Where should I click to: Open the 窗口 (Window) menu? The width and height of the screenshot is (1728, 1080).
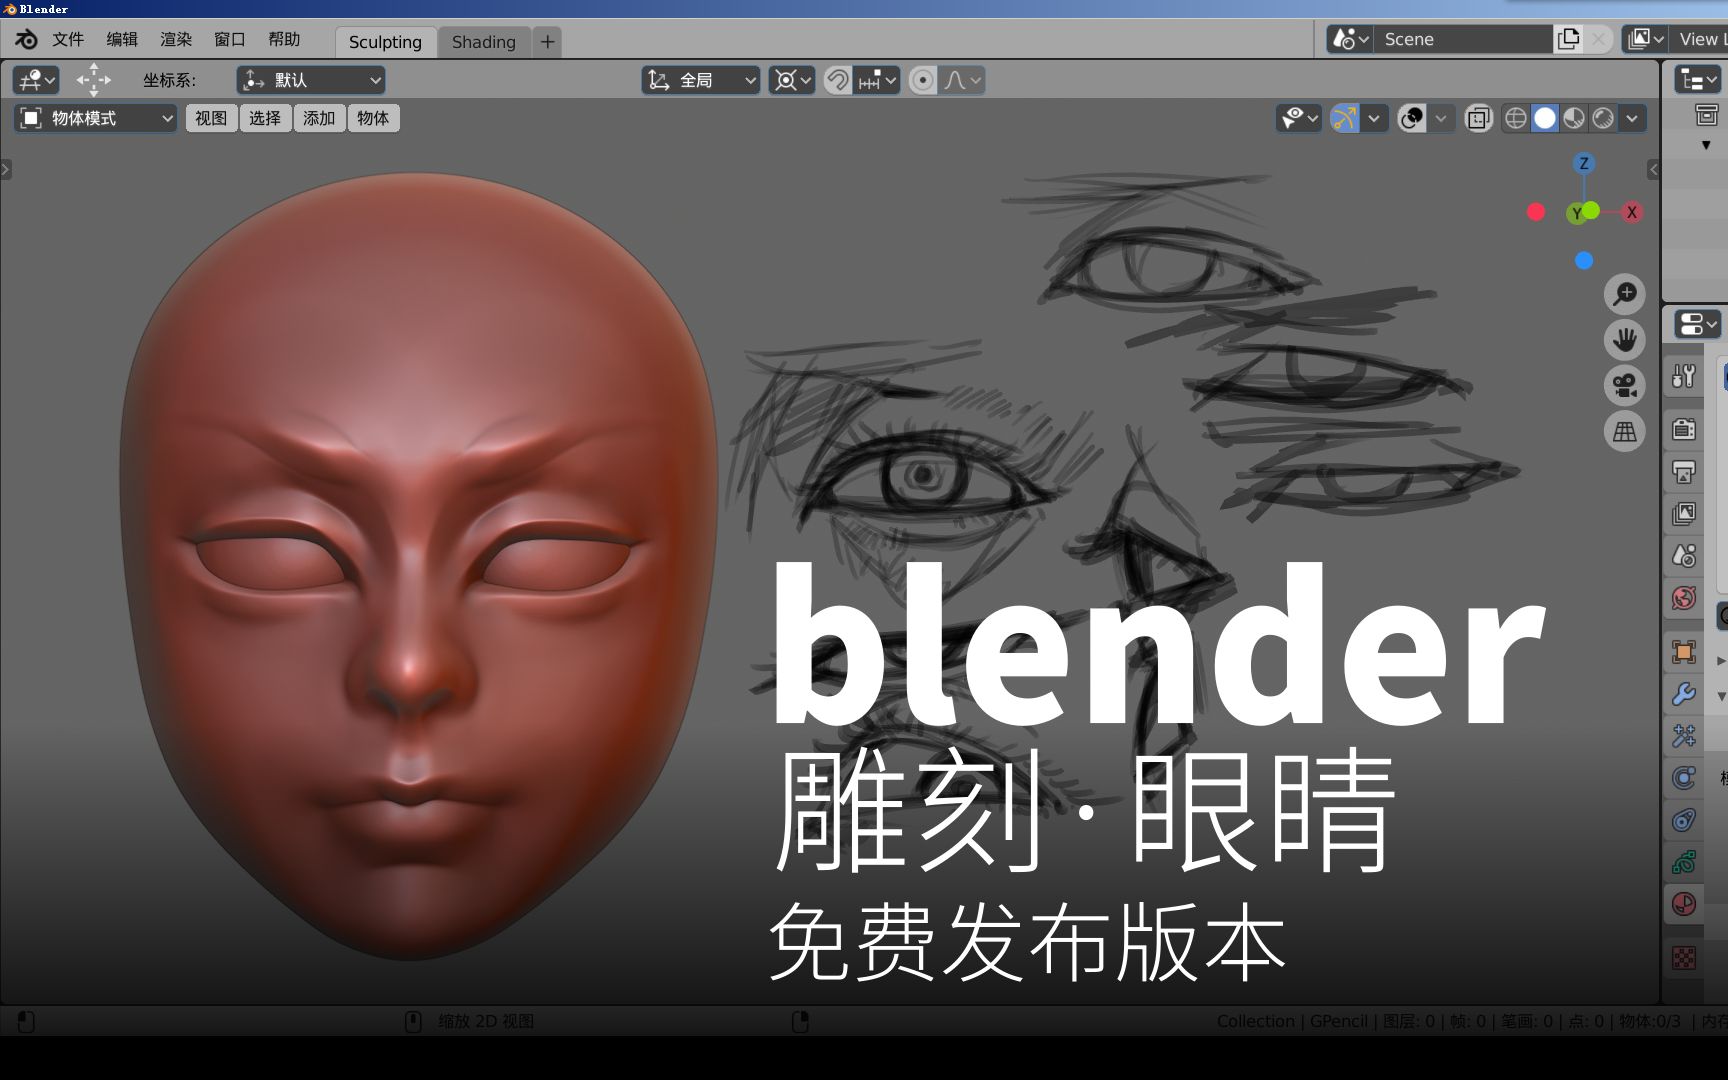coord(230,39)
